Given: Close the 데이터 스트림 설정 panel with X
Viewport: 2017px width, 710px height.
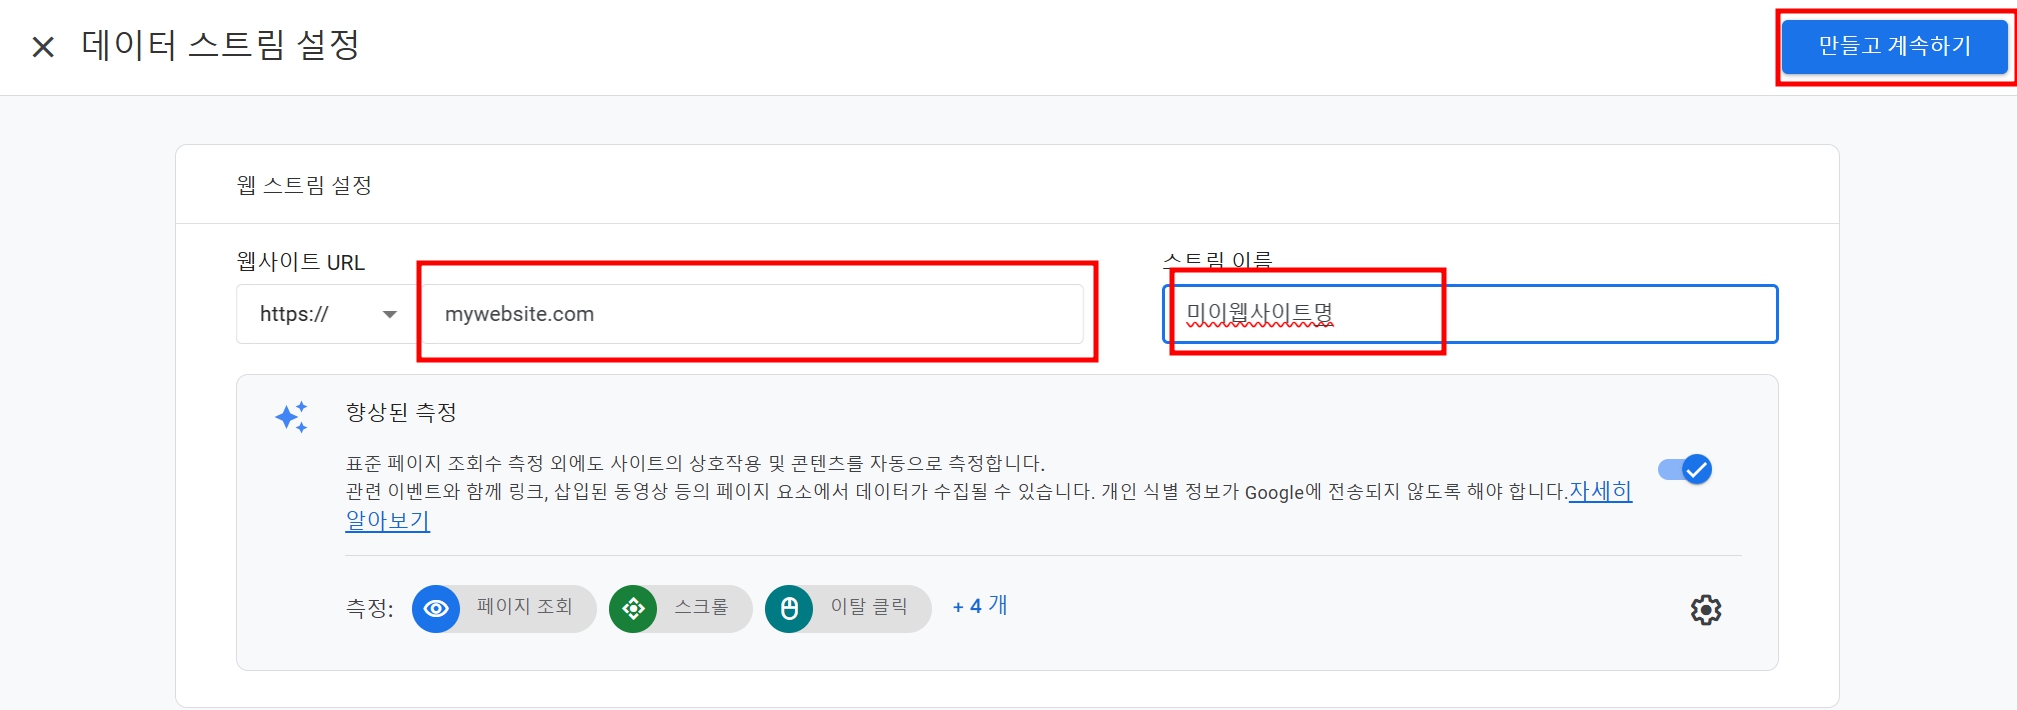Looking at the screenshot, I should (43, 47).
